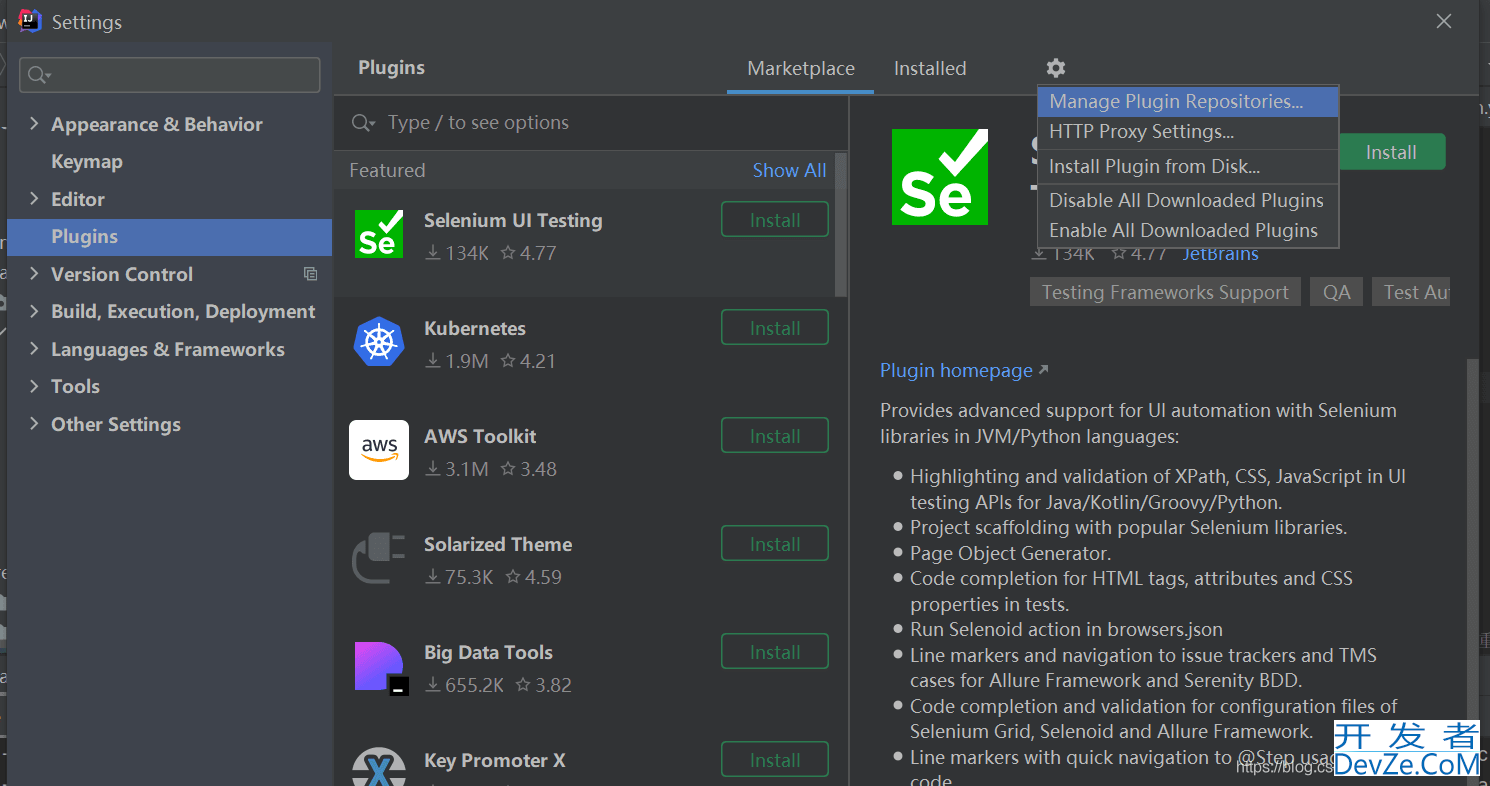Click the JetBrains vendor link
Screen dimensions: 1490x786
click(x=1220, y=254)
